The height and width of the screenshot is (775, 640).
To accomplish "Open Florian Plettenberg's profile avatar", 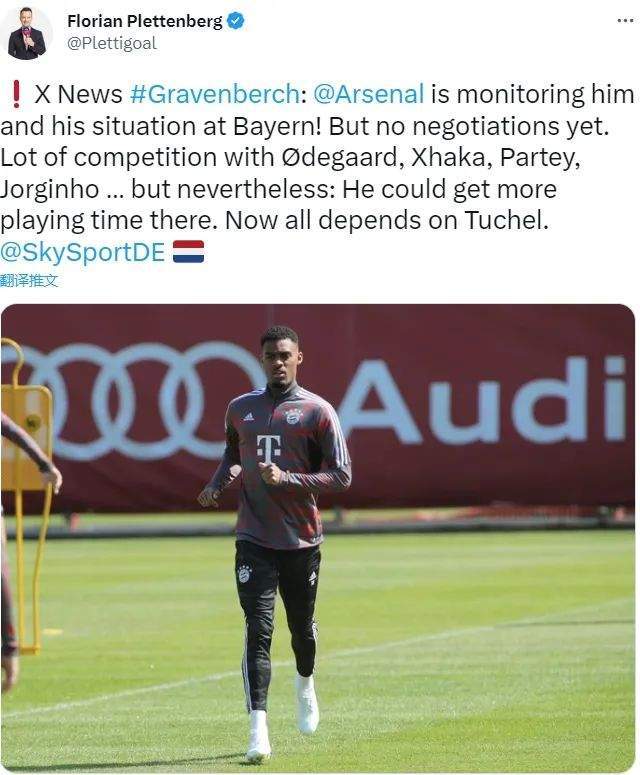I will [x=27, y=34].
